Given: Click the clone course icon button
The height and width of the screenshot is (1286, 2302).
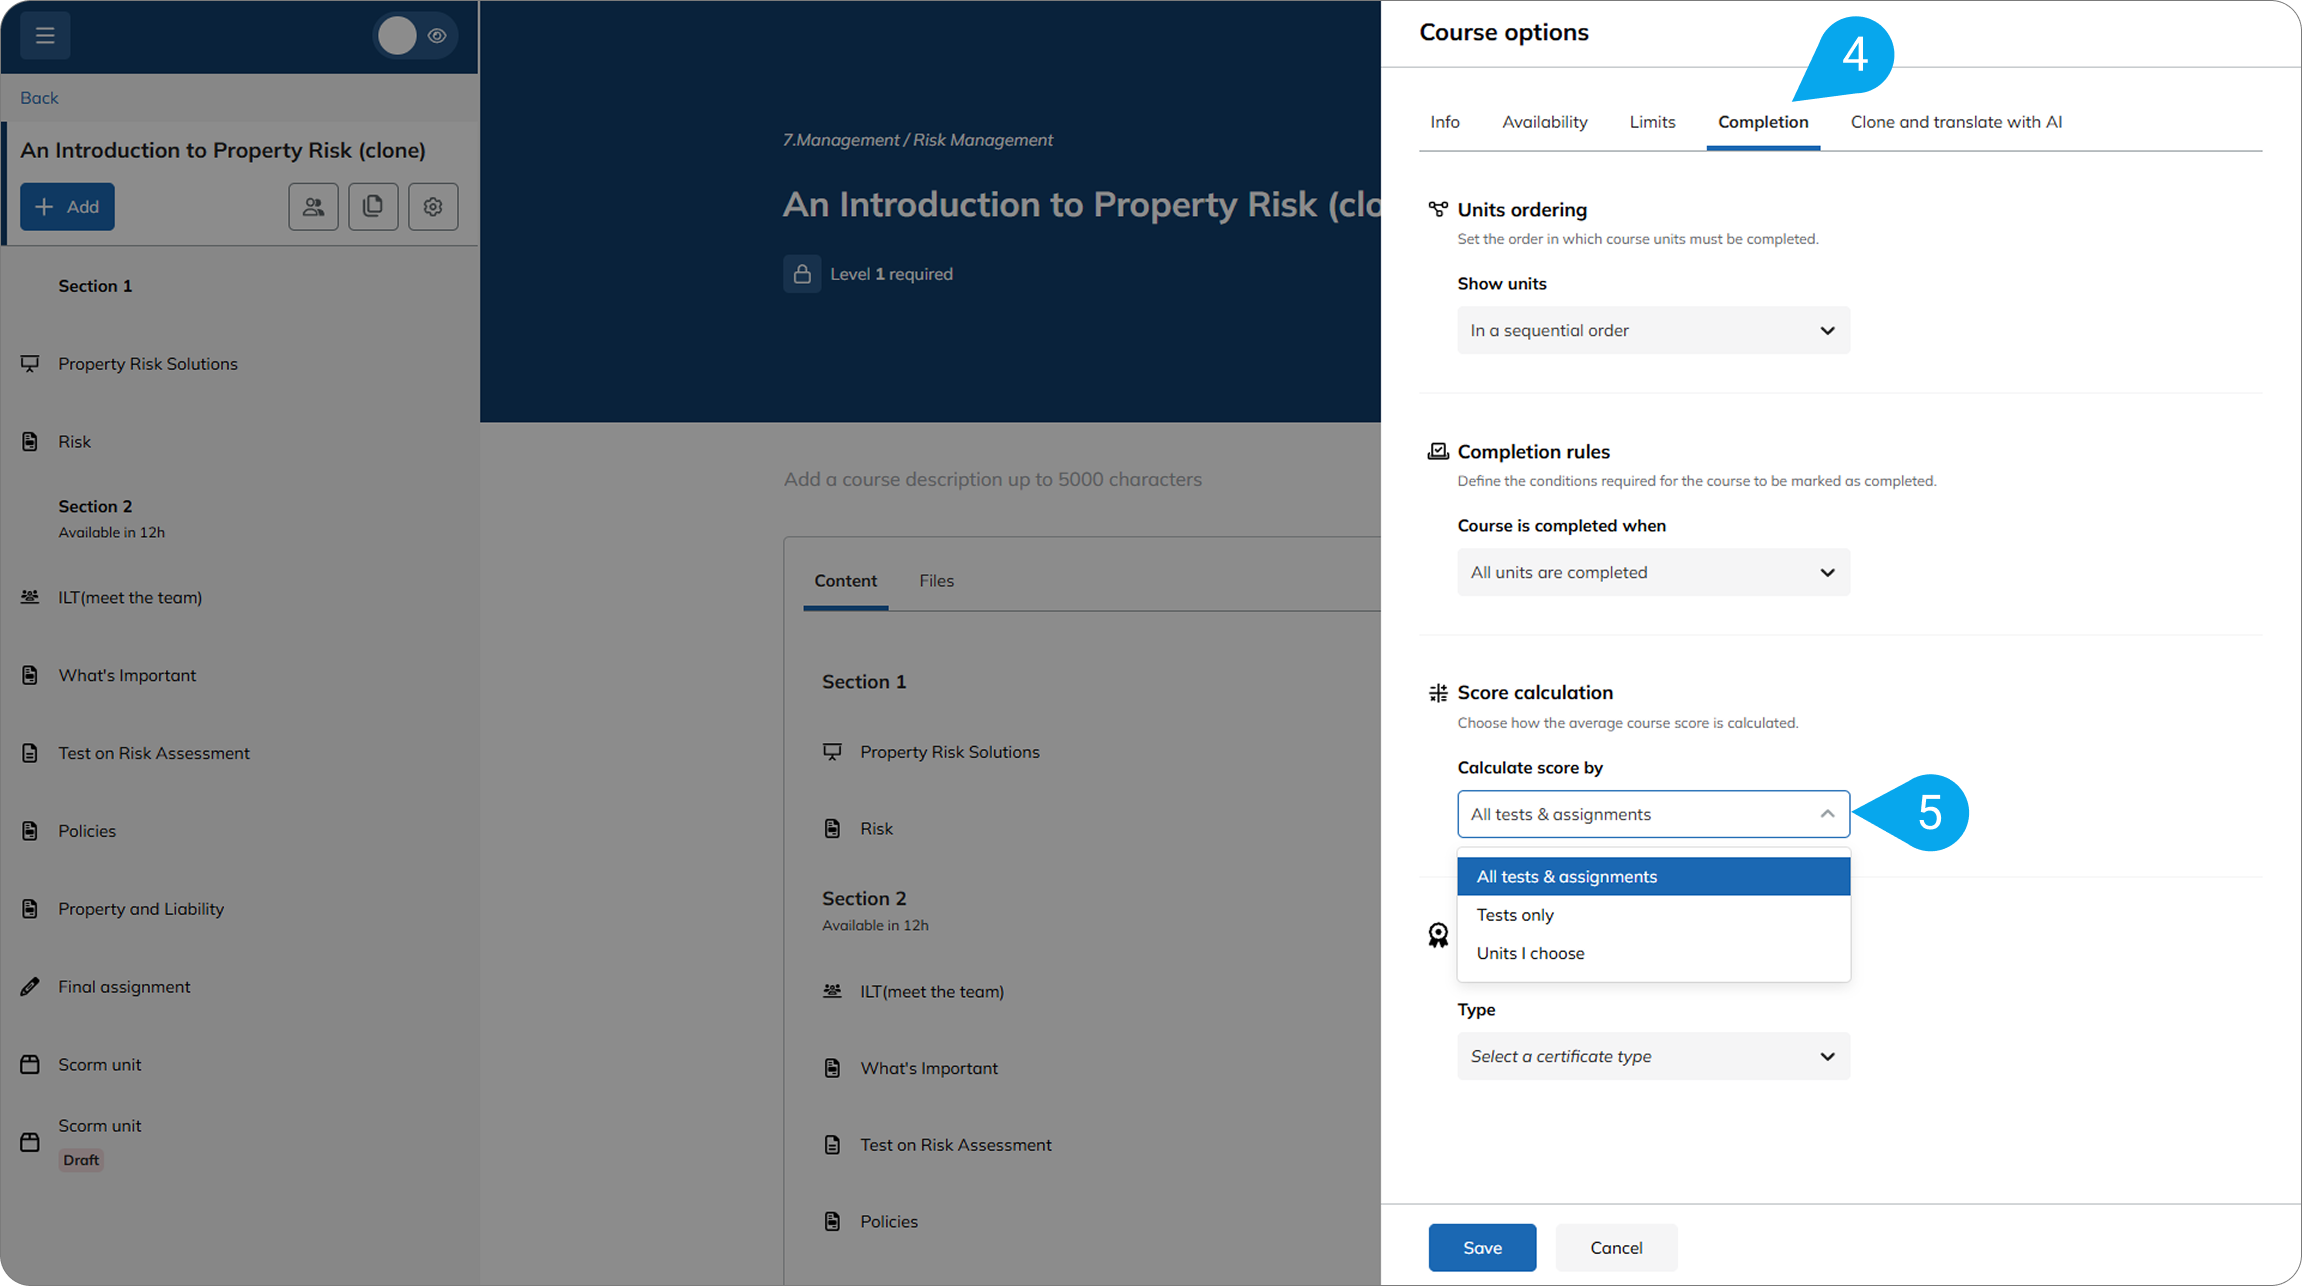Looking at the screenshot, I should pyautogui.click(x=373, y=207).
